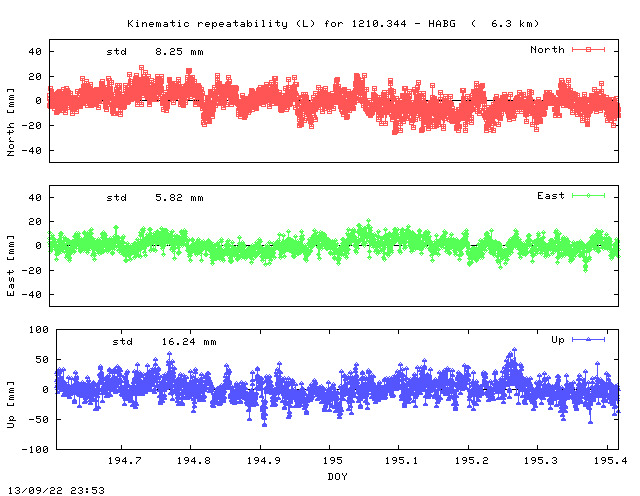The image size is (640, 496).
Task: Click the 'std' label in East panel
Action: (117, 198)
